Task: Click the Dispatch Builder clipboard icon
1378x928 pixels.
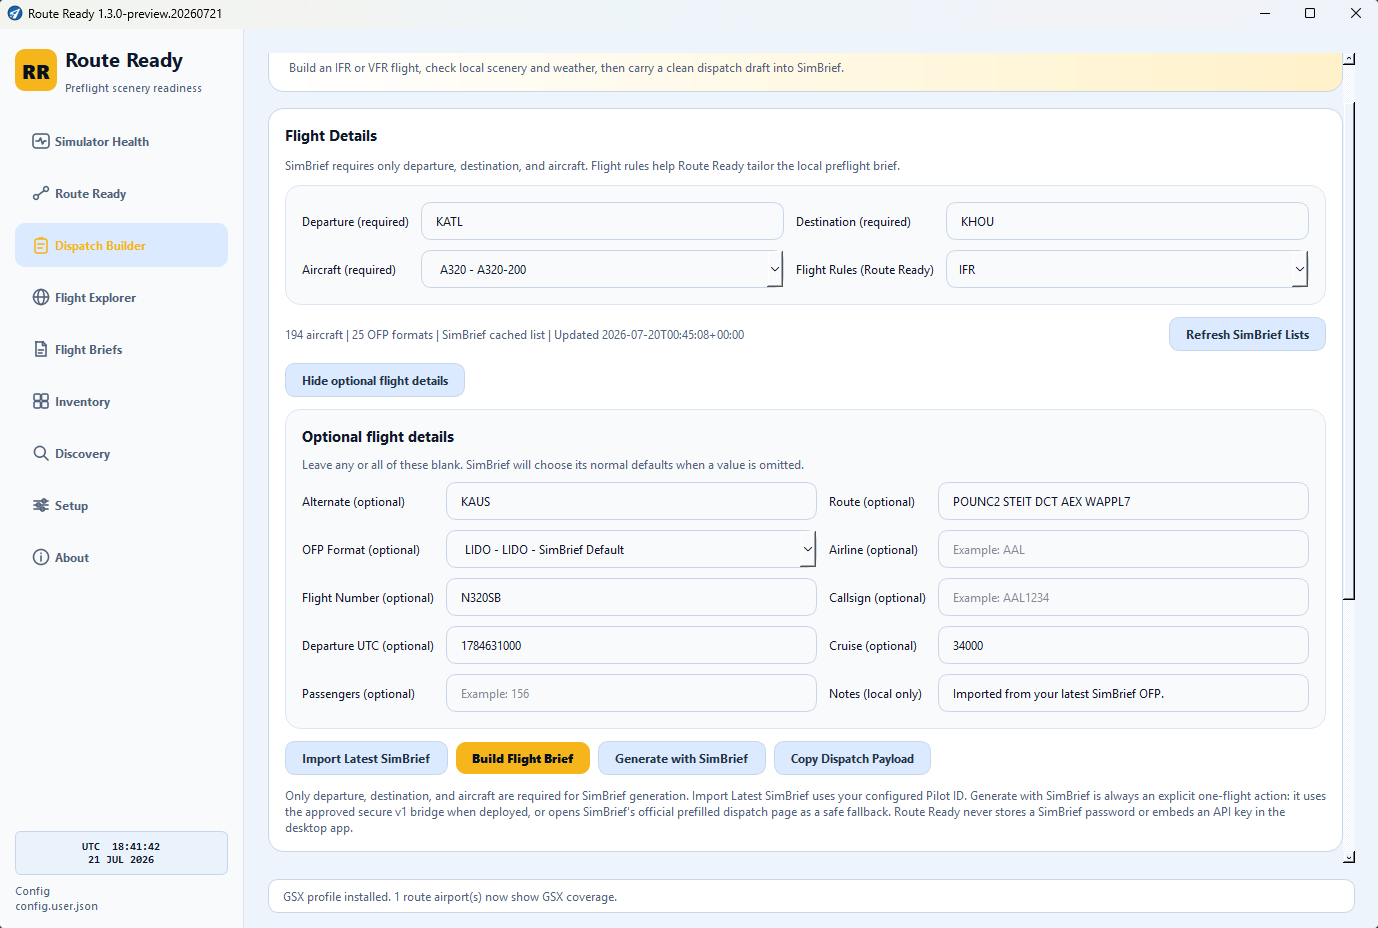Action: [x=41, y=245]
